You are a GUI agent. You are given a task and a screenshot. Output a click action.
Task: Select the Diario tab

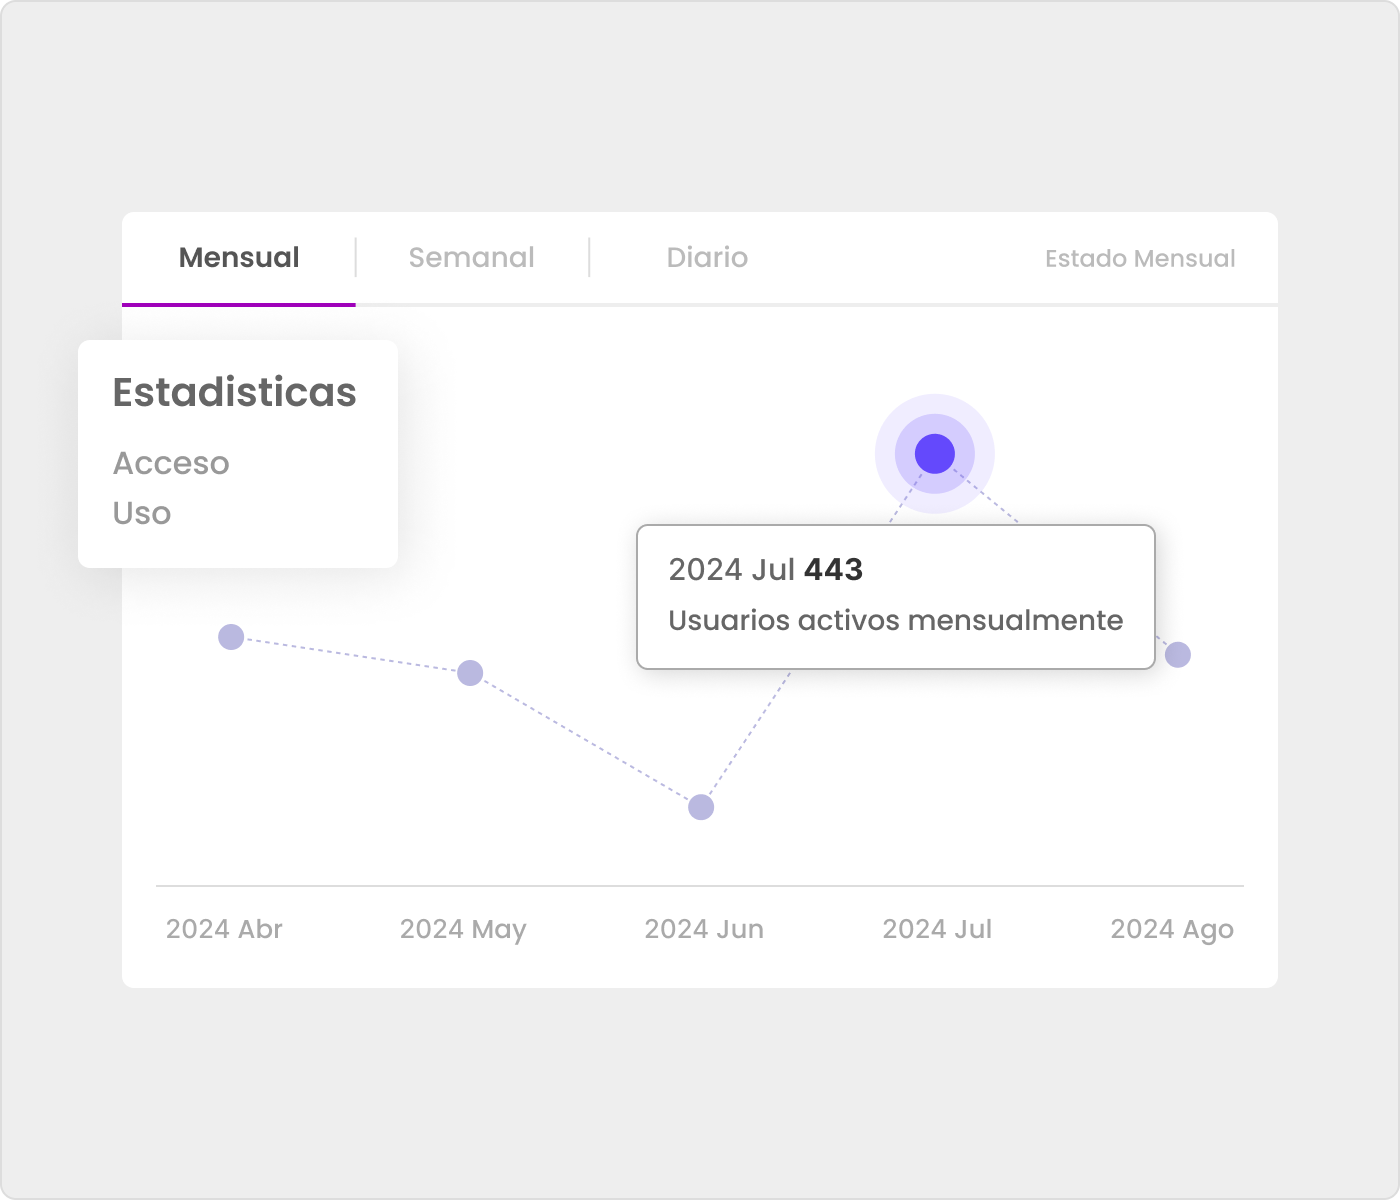tap(707, 258)
